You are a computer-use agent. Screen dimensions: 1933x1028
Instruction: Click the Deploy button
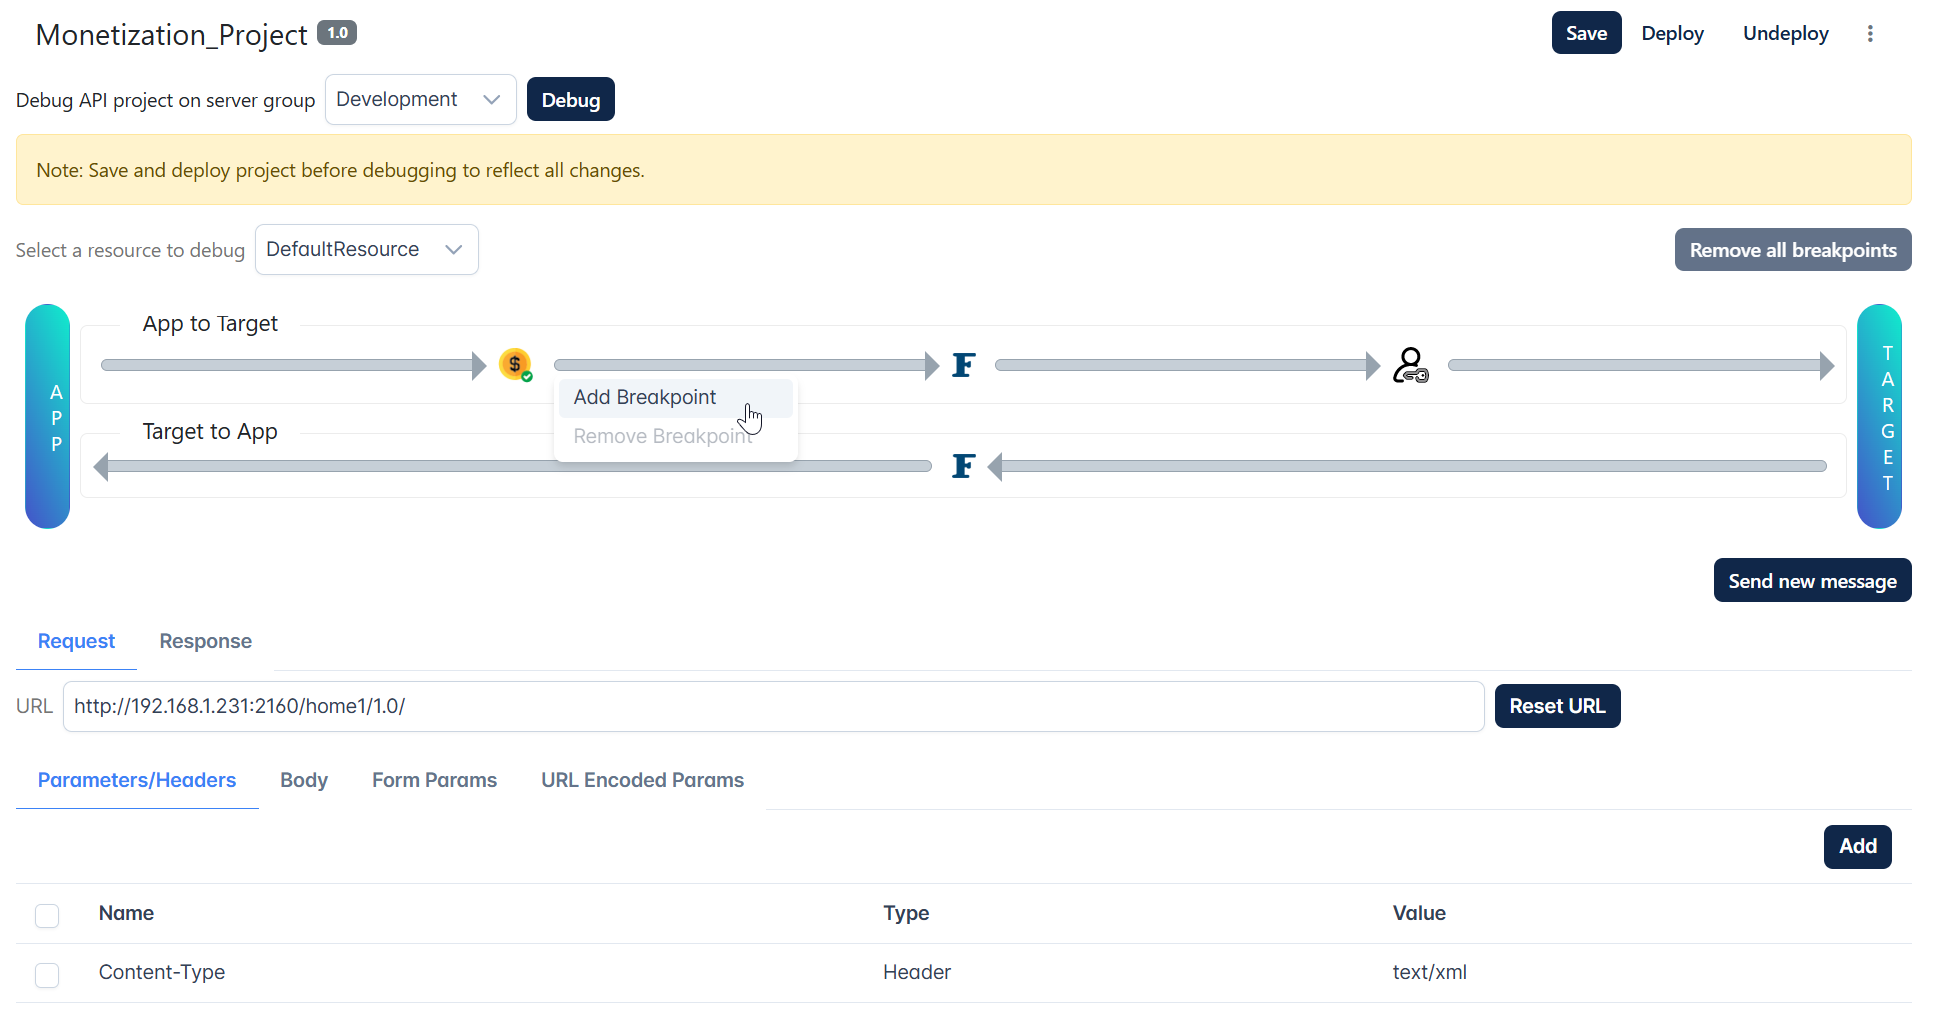(x=1672, y=33)
